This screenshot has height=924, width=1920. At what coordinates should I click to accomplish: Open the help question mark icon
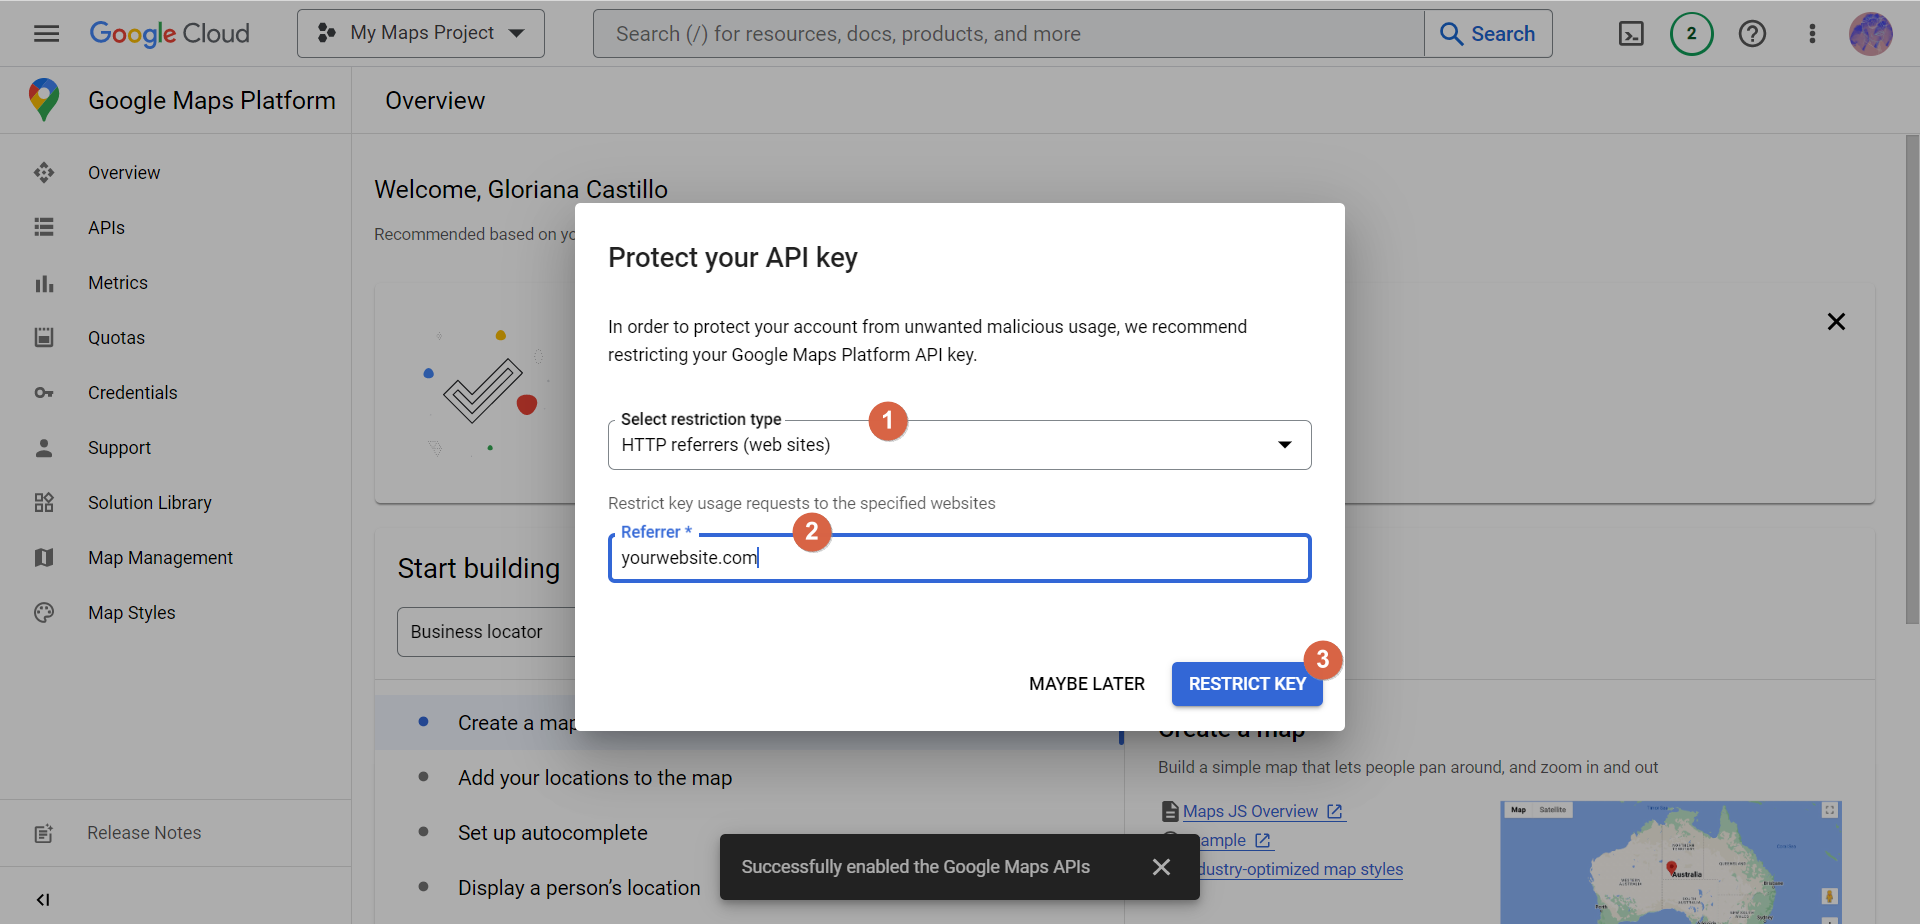pyautogui.click(x=1752, y=34)
